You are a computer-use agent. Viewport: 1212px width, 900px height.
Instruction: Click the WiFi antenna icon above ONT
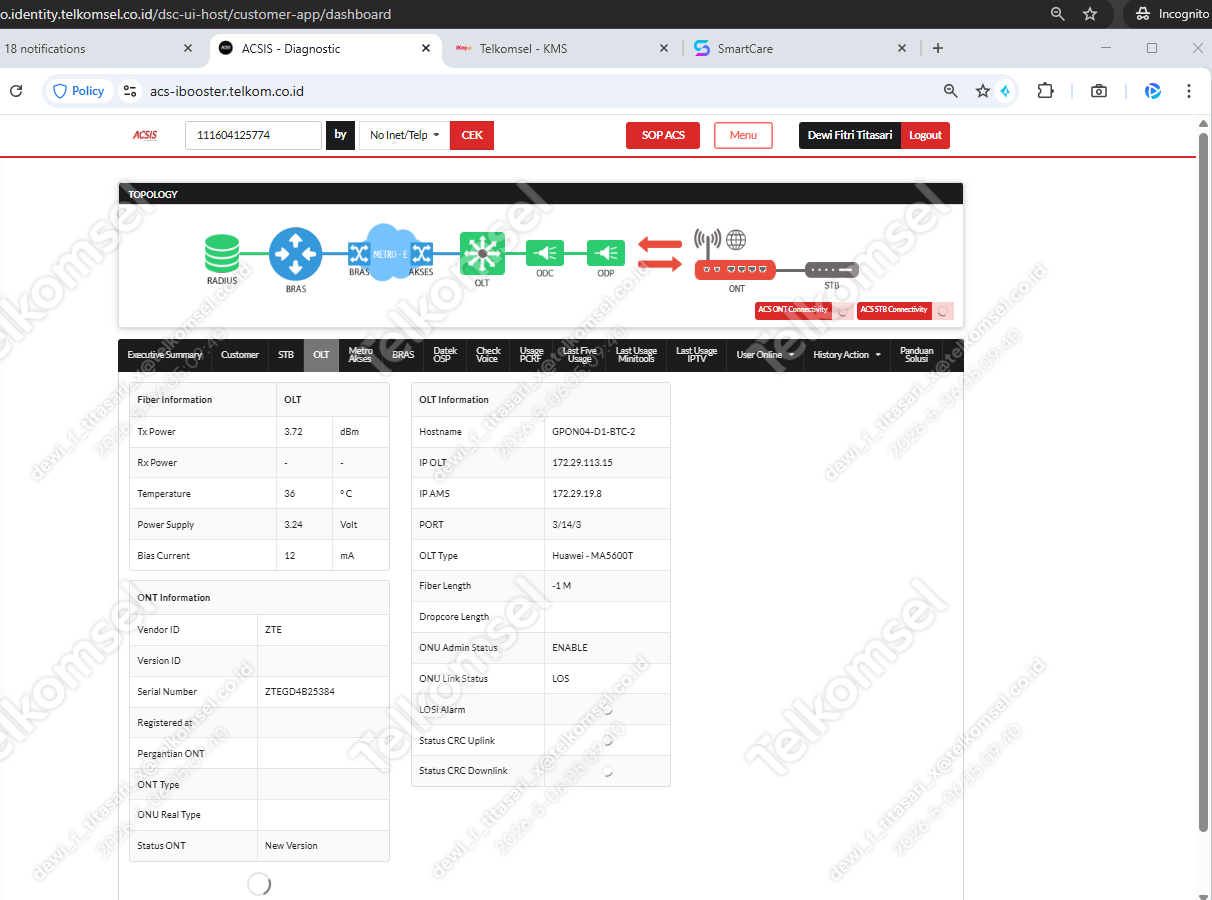[708, 240]
